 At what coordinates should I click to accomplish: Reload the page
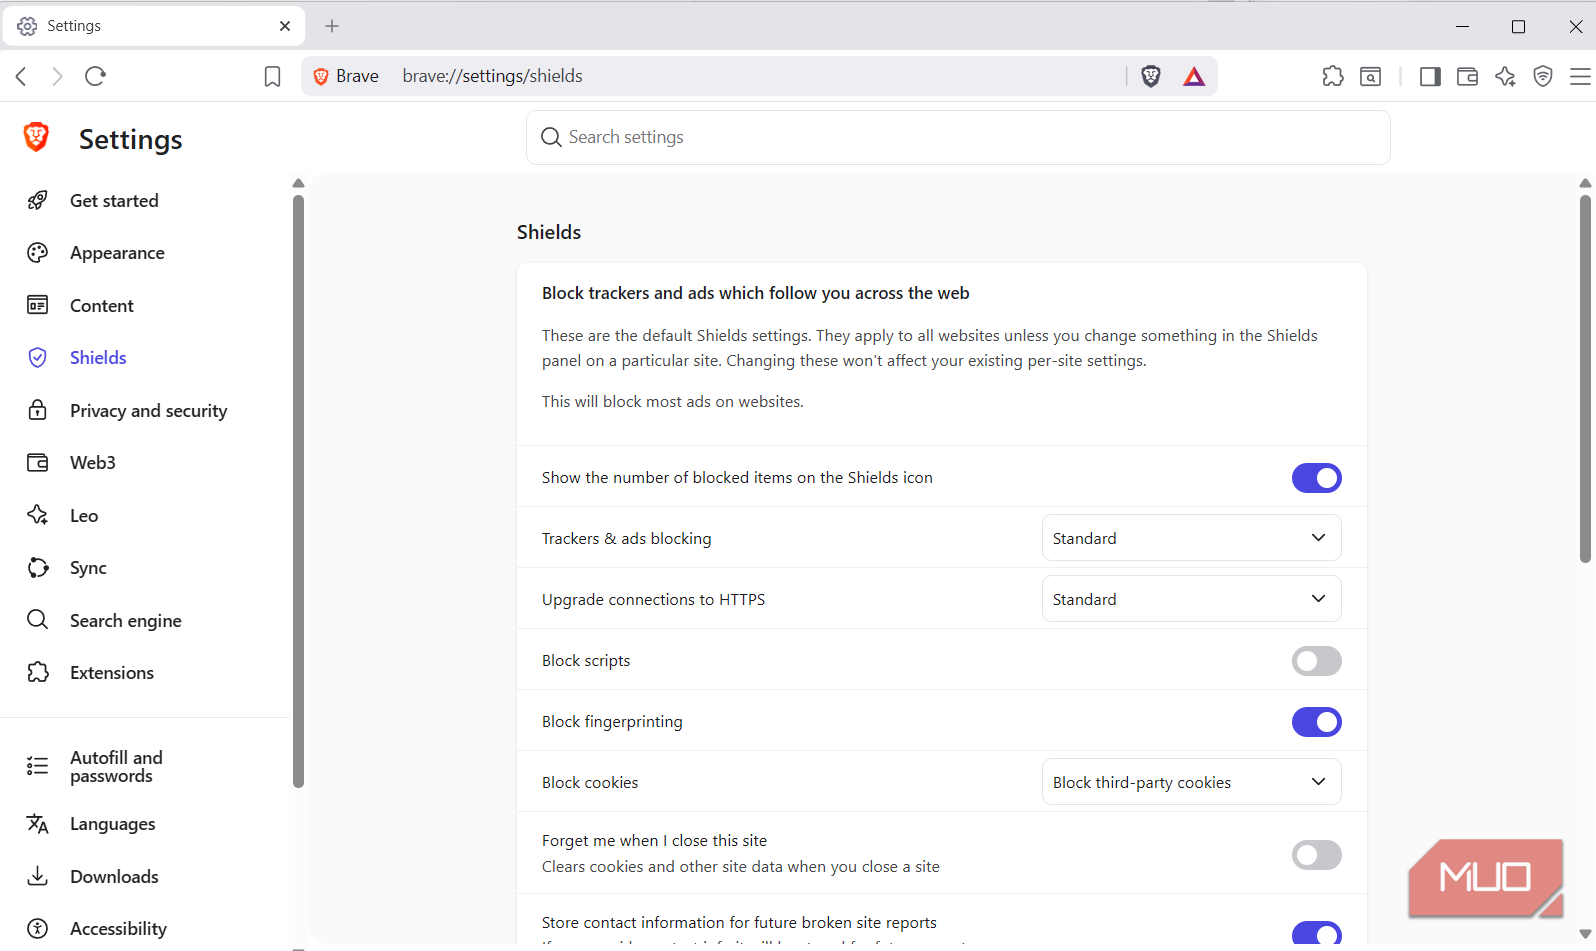coord(95,76)
